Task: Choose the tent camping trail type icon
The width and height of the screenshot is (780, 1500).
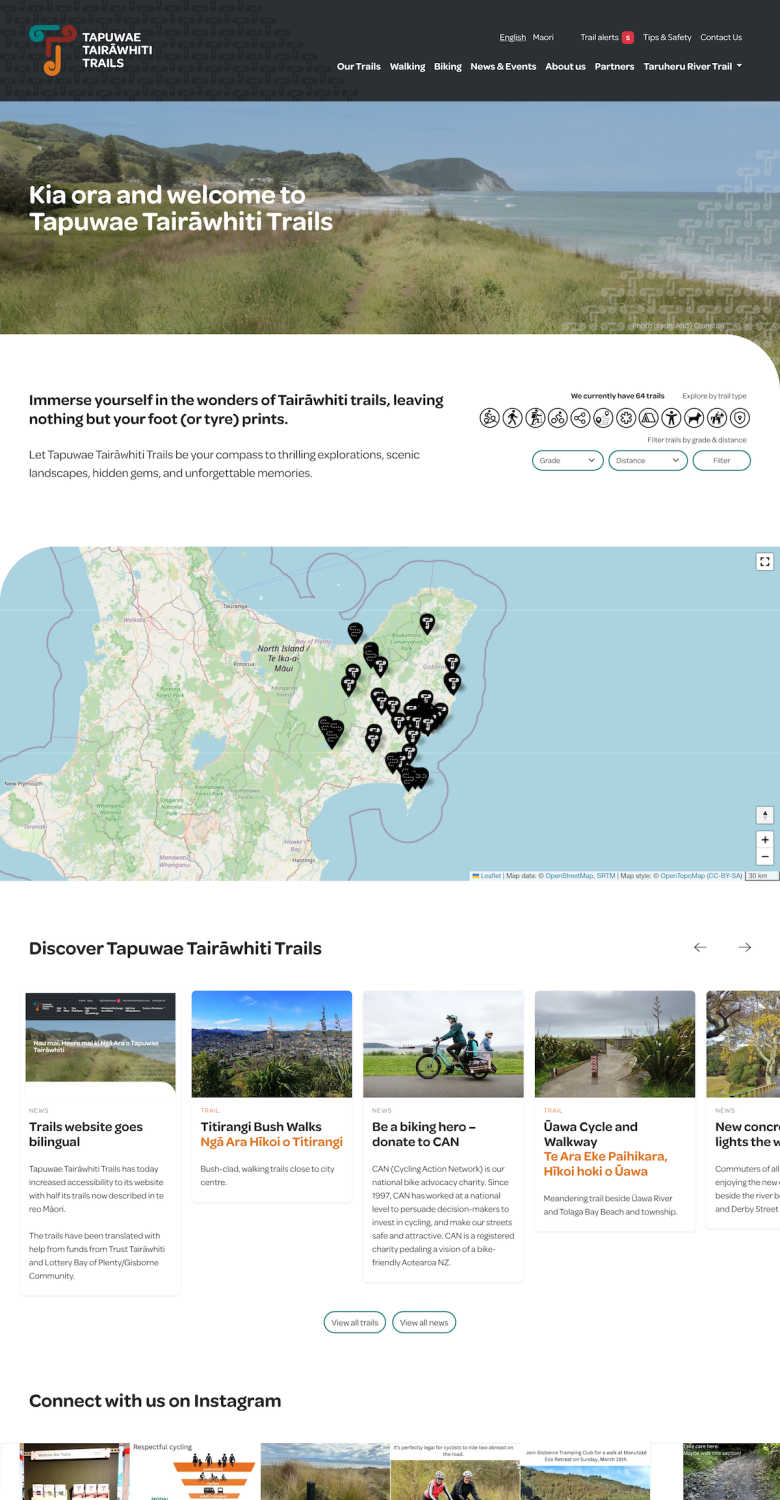Action: 649,418
